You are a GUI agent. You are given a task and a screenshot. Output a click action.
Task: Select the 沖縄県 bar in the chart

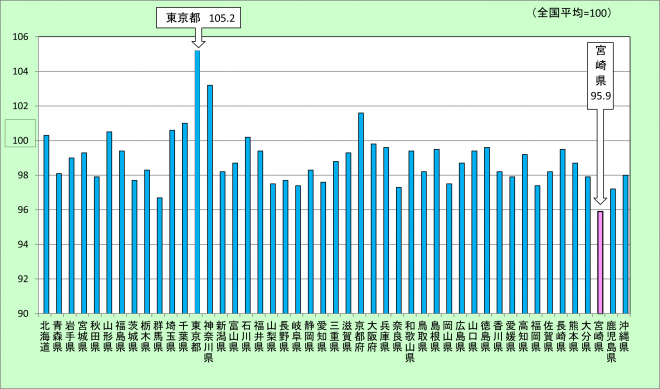(625, 244)
